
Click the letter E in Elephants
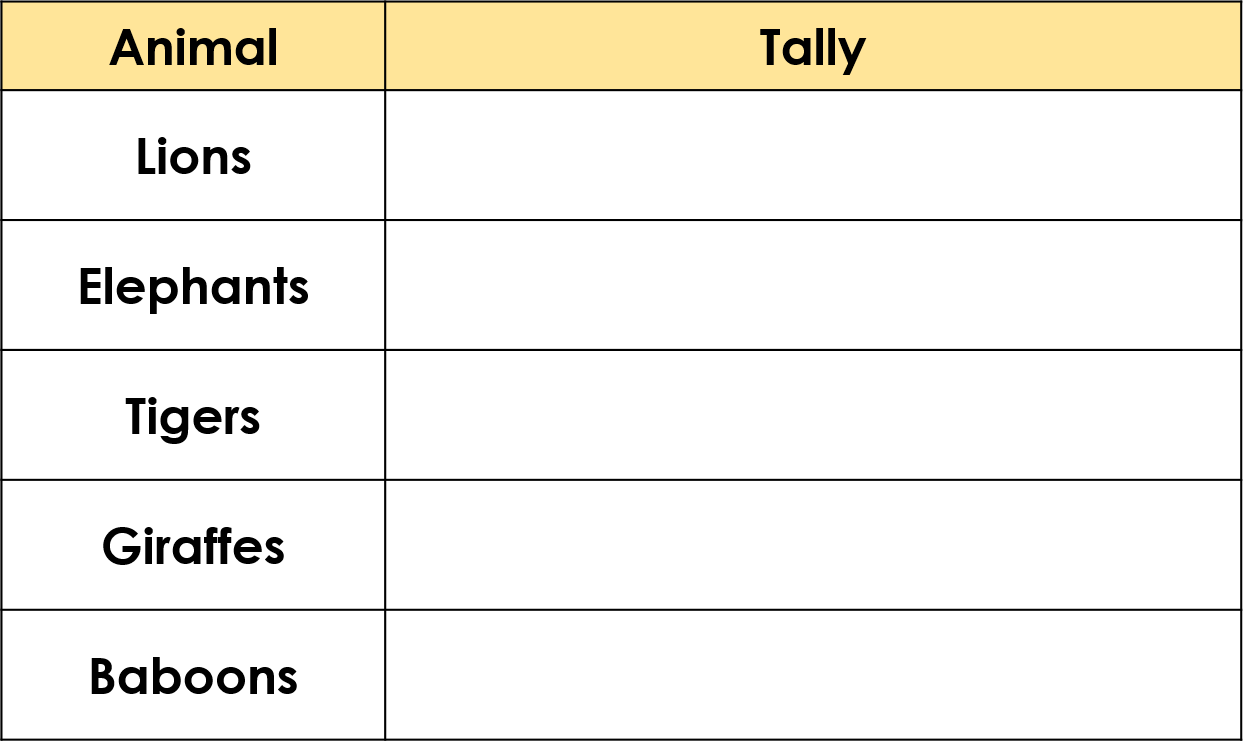point(91,286)
